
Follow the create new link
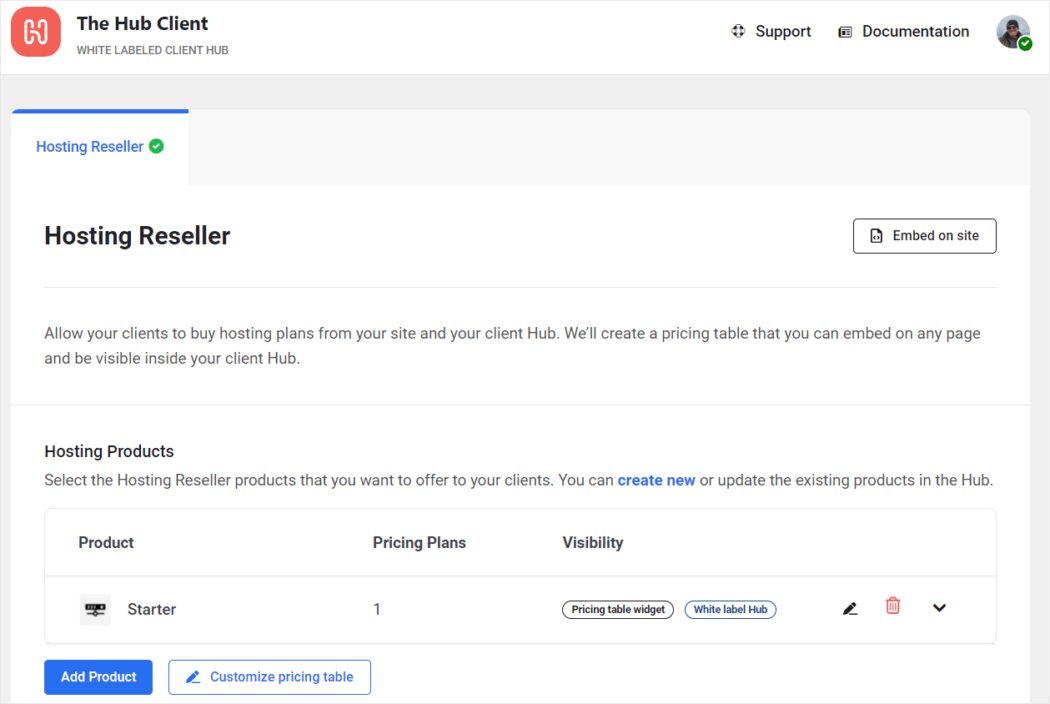[656, 480]
